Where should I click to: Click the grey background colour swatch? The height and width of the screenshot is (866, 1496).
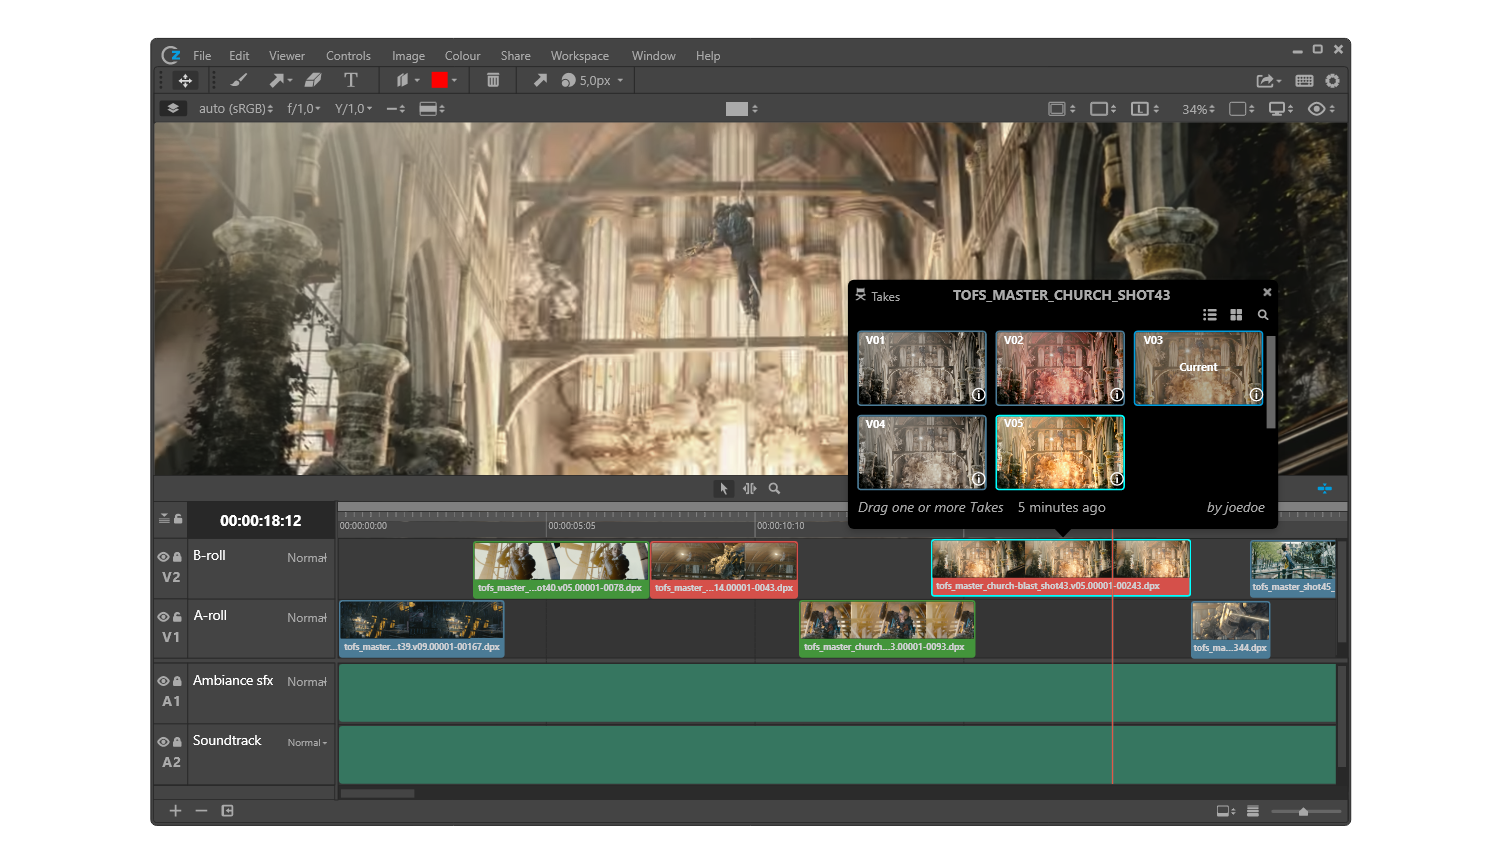(x=737, y=108)
